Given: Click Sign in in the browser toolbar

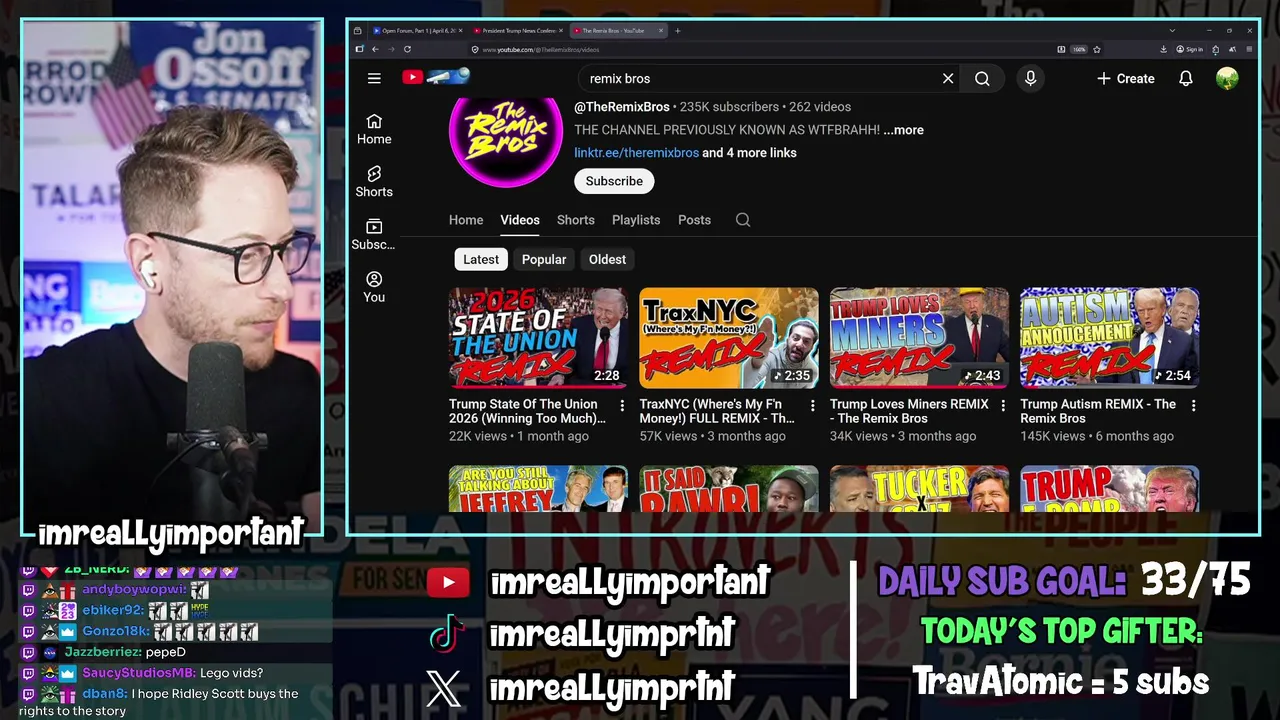Looking at the screenshot, I should click(x=1188, y=49).
